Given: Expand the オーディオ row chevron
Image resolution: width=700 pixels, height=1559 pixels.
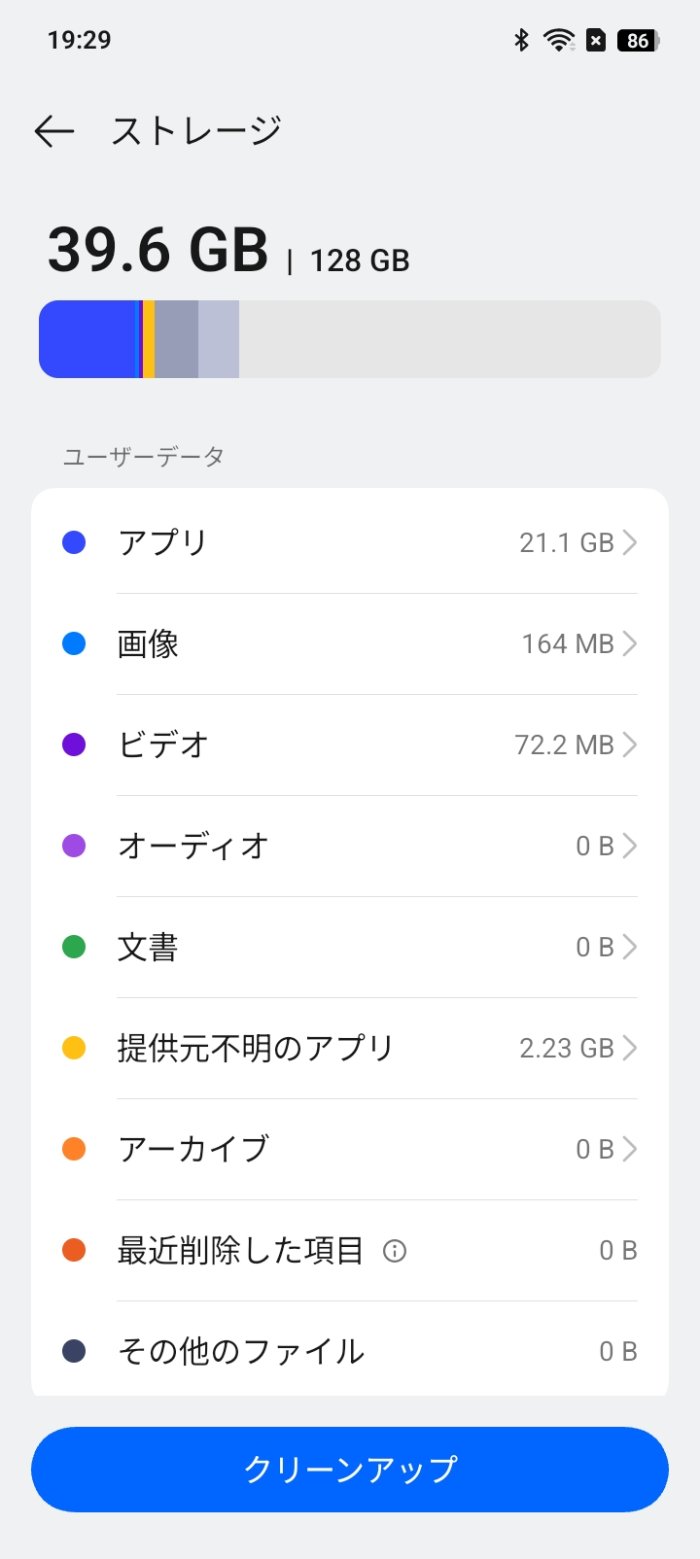Looking at the screenshot, I should coord(631,845).
